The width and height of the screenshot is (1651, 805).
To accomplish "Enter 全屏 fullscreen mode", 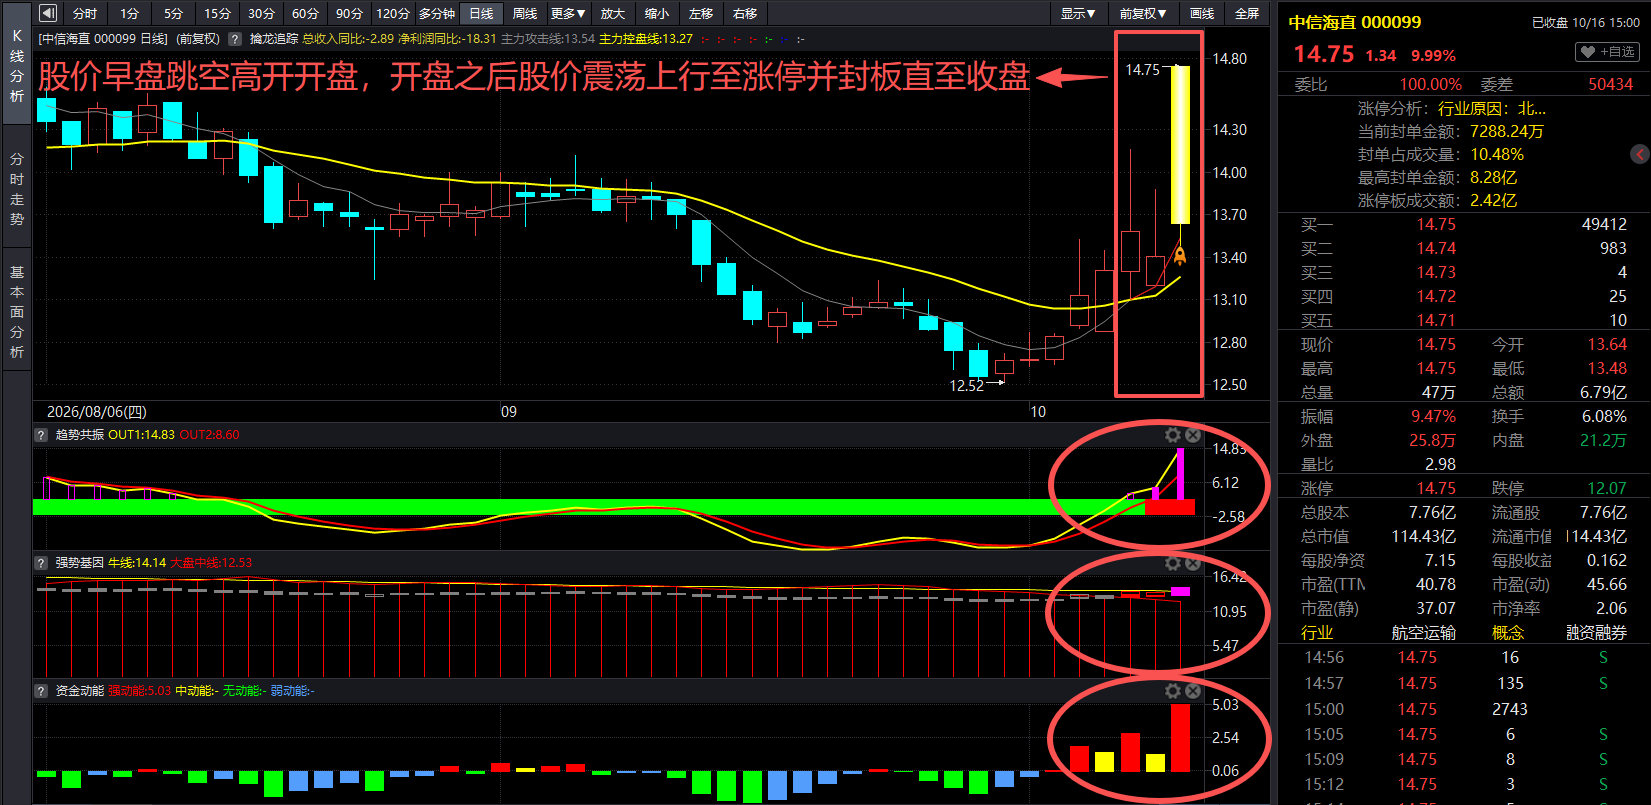I will tap(1247, 13).
